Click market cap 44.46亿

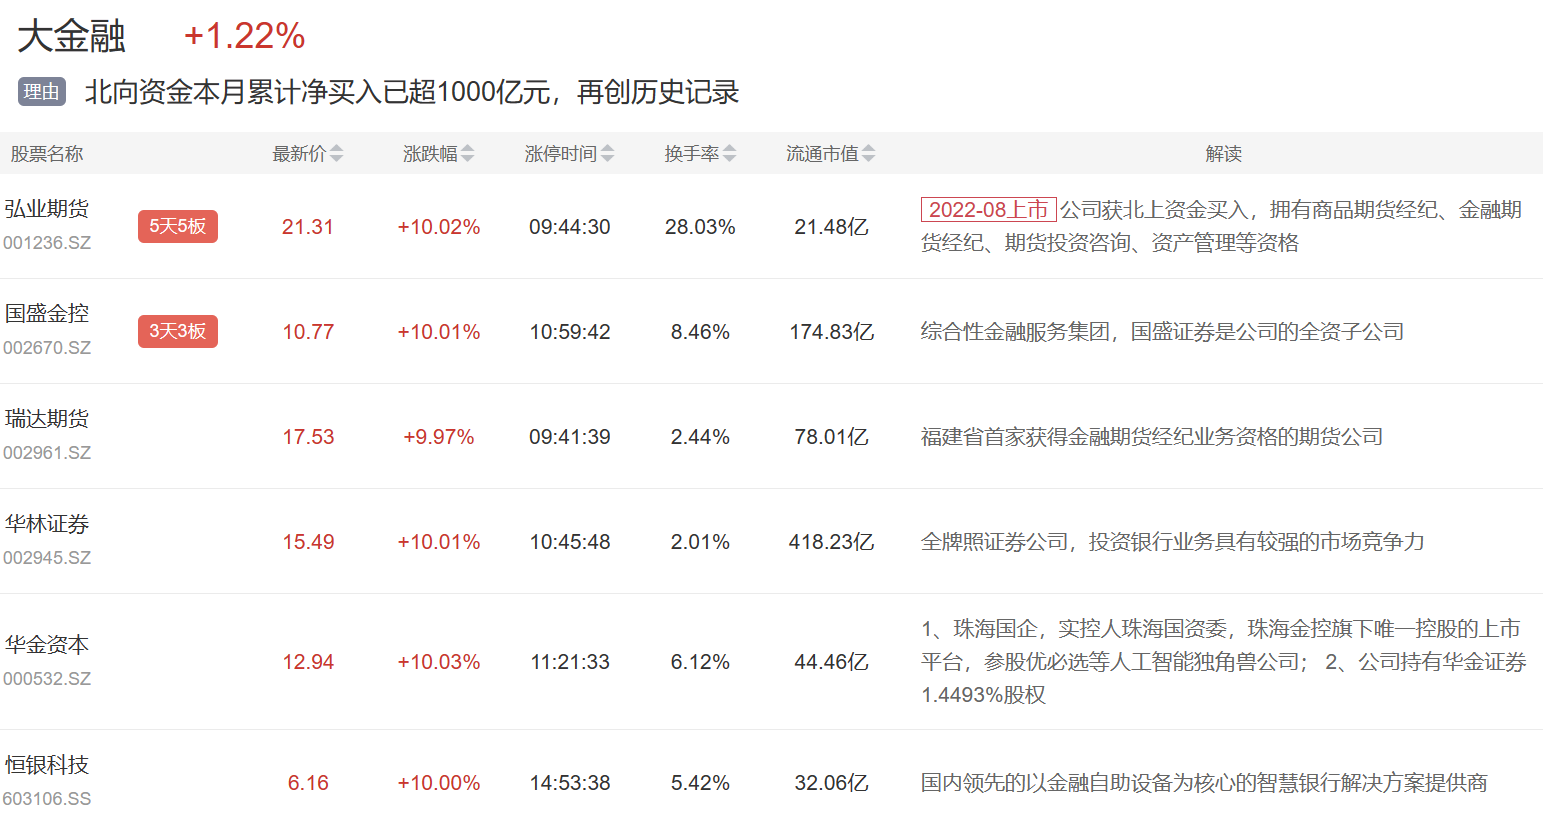831,662
